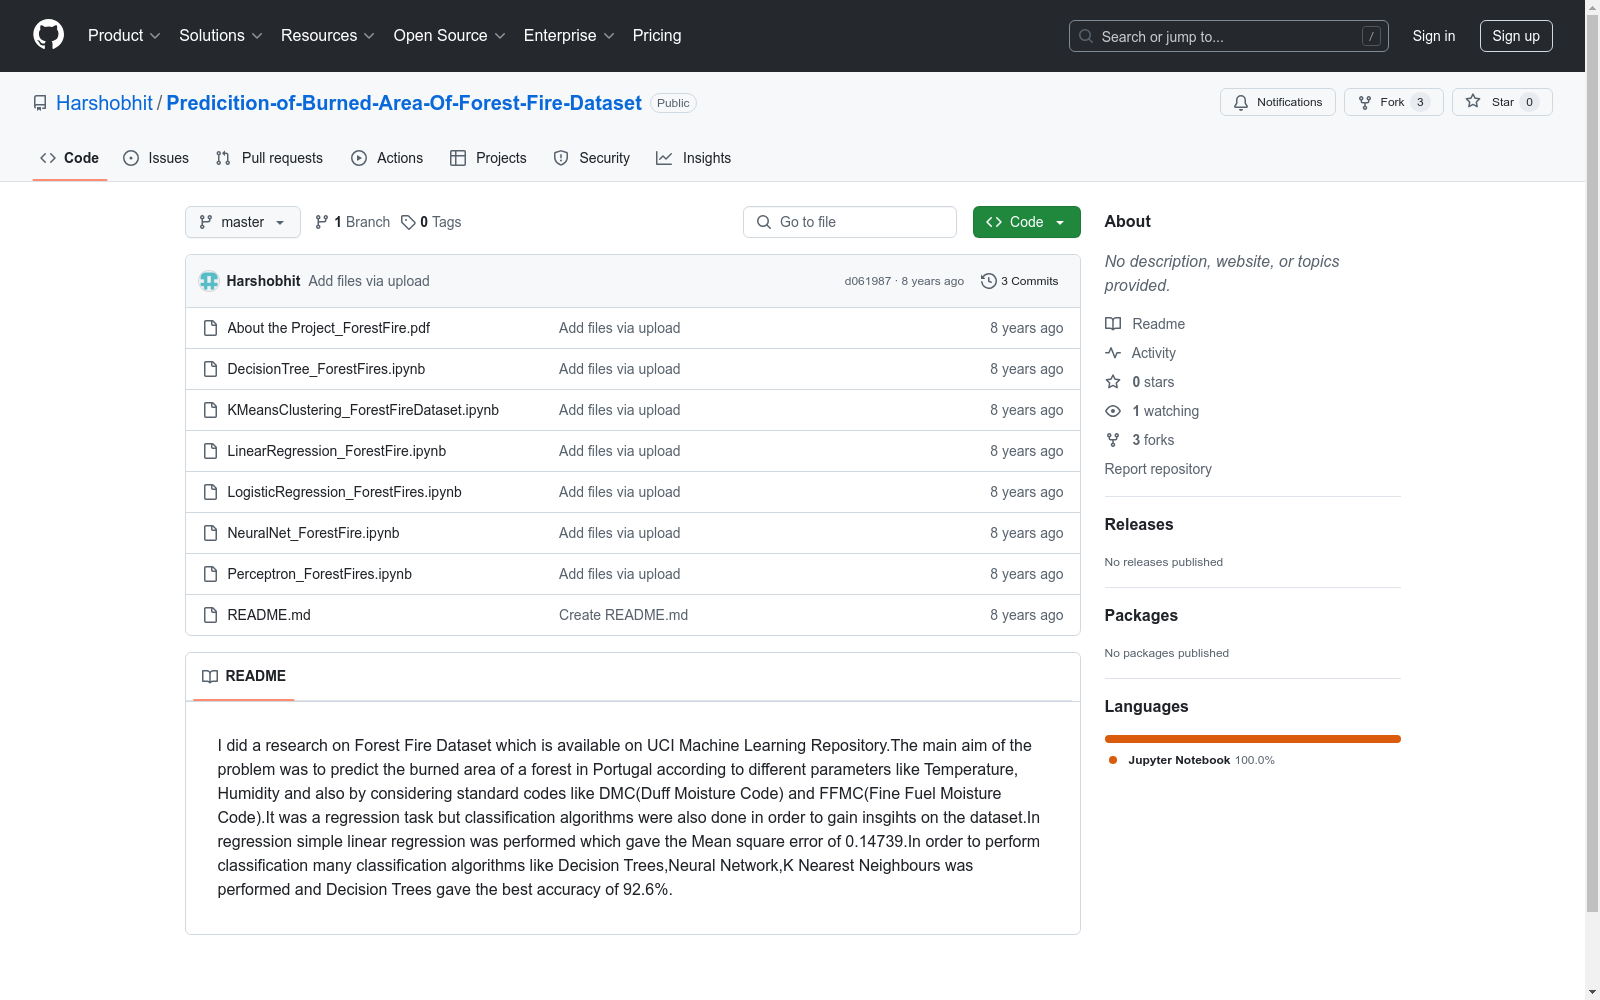Image resolution: width=1600 pixels, height=1000 pixels.
Task: Click in the Search or jump to field
Action: point(1229,36)
